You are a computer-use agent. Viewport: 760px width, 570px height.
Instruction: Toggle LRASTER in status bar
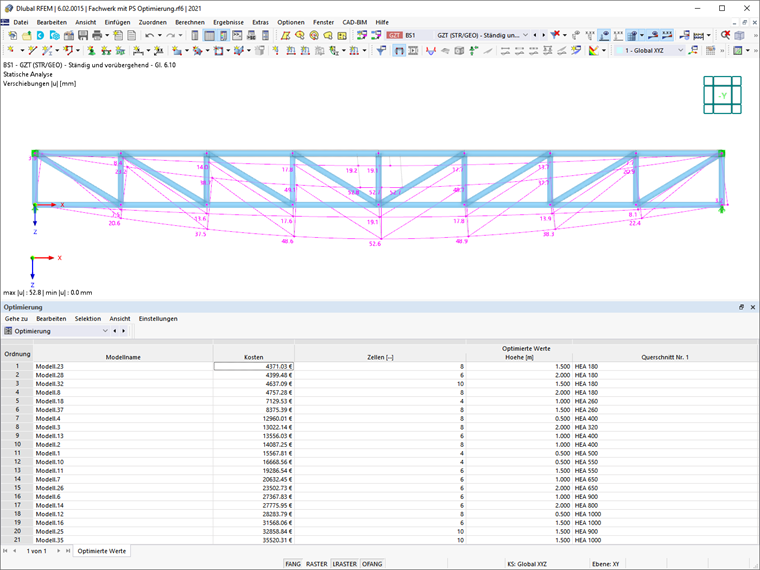coord(345,564)
